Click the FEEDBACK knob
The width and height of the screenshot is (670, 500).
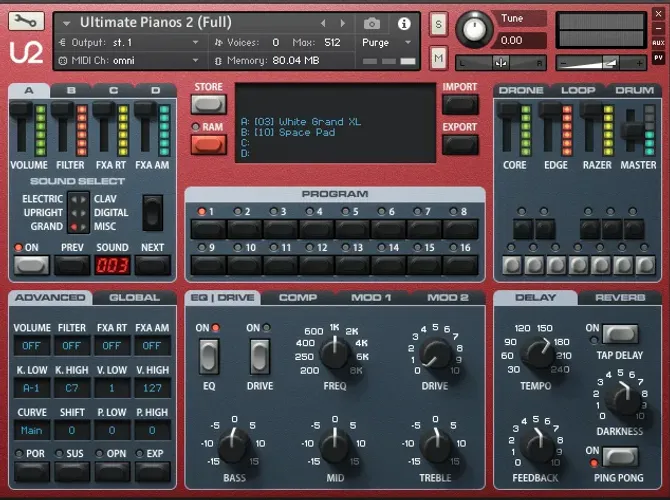pyautogui.click(x=537, y=446)
